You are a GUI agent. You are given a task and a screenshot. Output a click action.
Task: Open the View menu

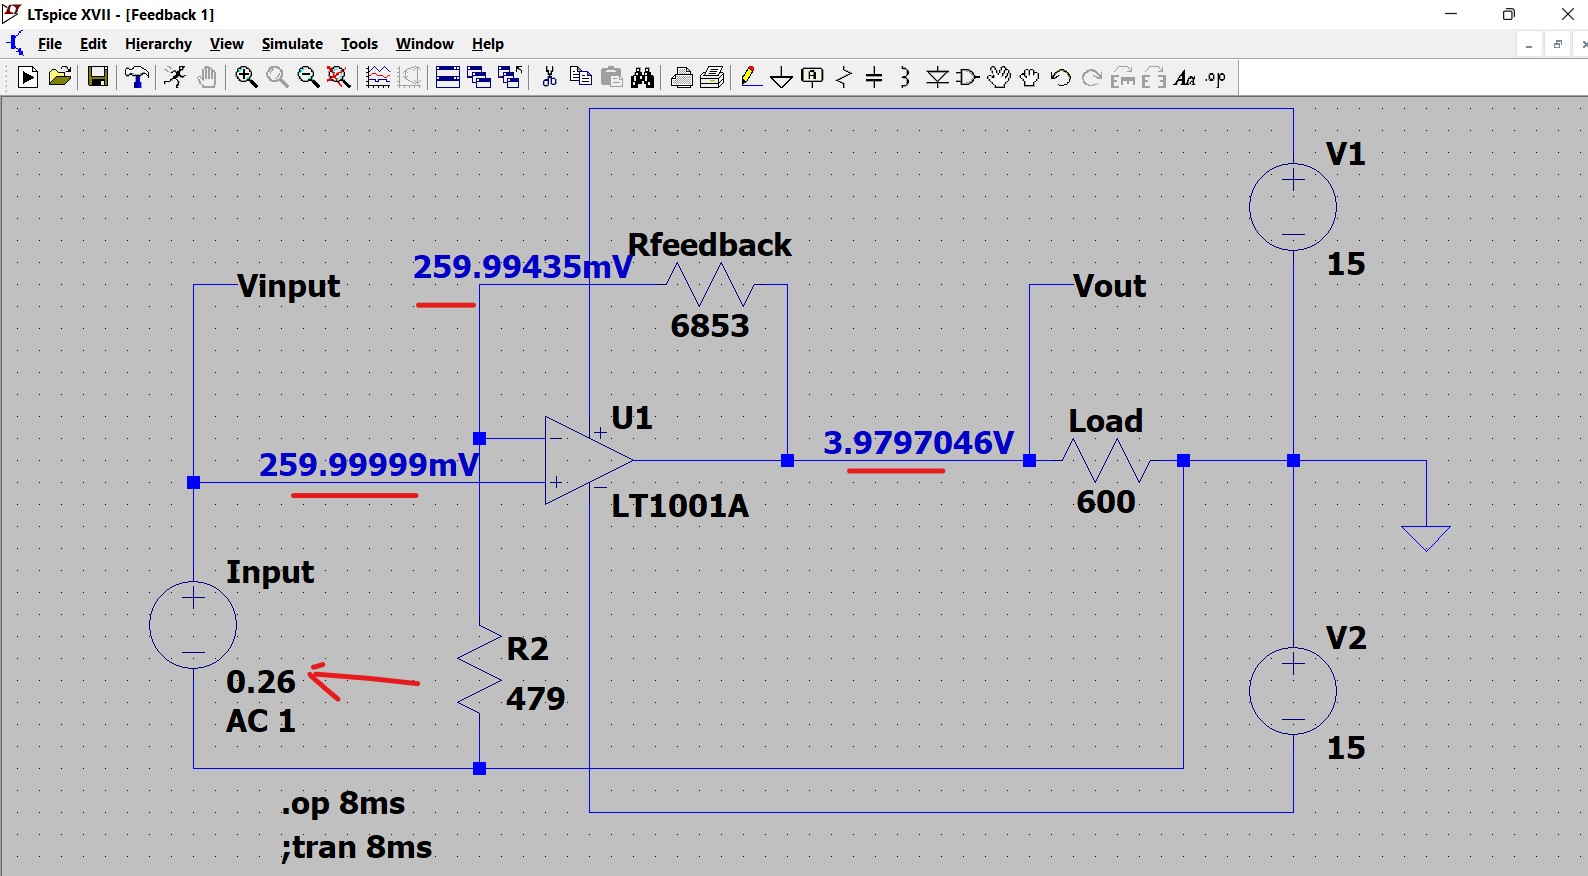(x=227, y=44)
